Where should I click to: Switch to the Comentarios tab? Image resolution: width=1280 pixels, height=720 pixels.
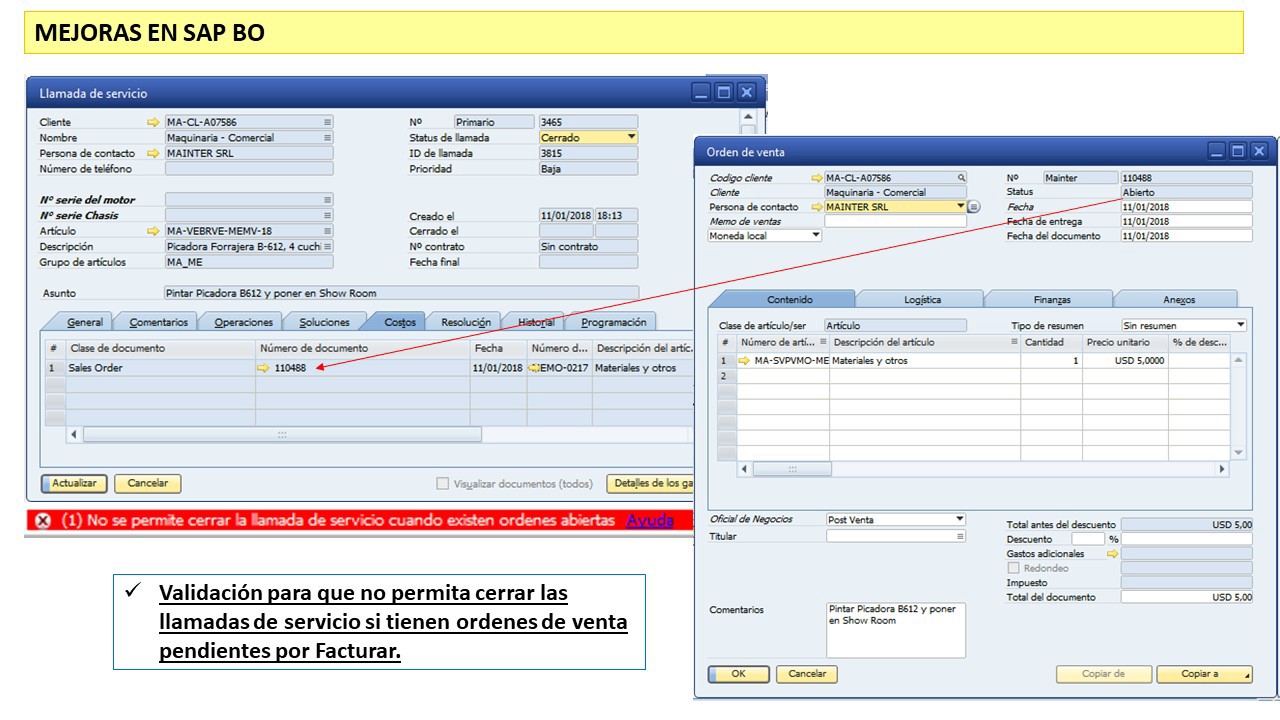(158, 322)
